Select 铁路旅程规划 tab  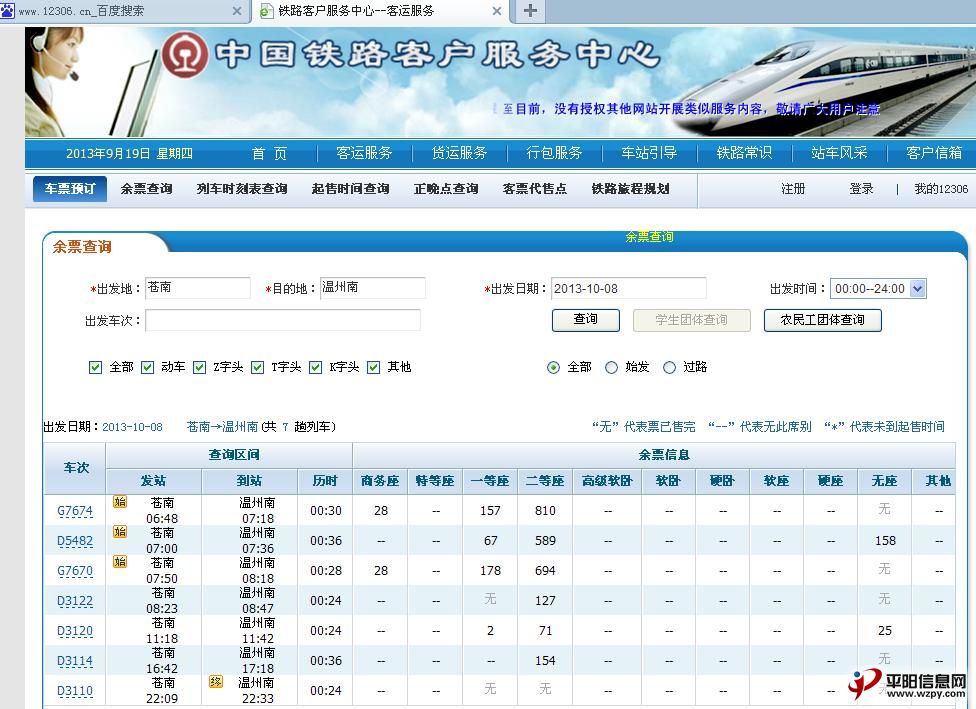coord(631,189)
